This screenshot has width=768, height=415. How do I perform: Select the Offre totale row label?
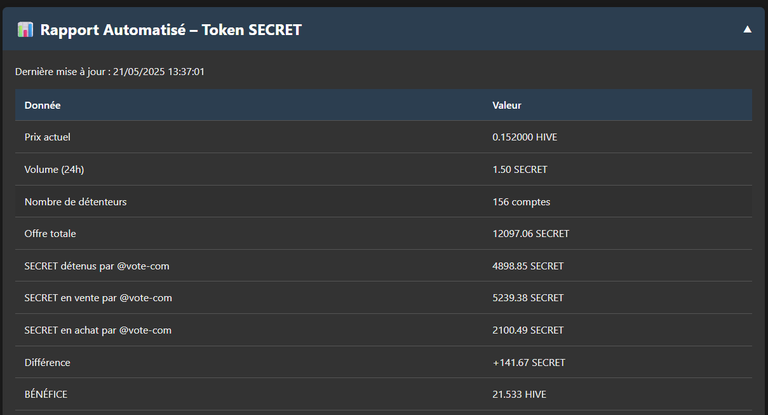click(x=50, y=234)
